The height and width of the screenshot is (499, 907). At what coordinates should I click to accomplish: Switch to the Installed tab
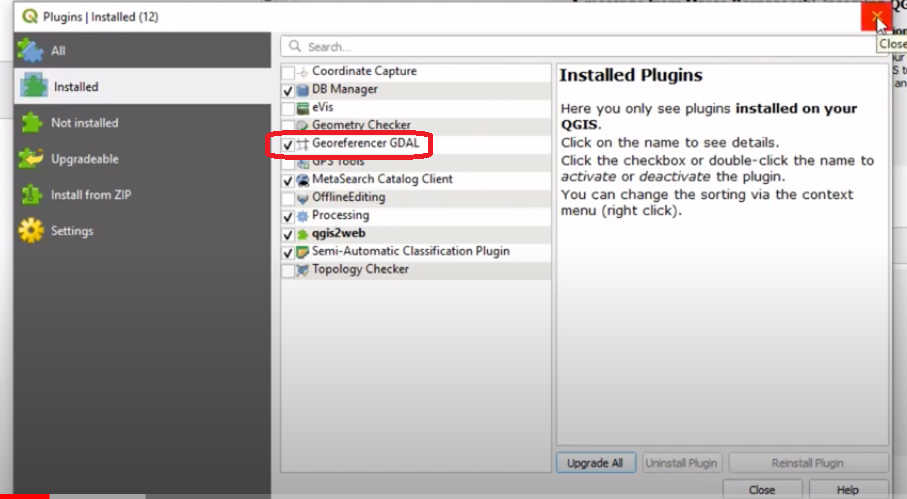[x=142, y=86]
